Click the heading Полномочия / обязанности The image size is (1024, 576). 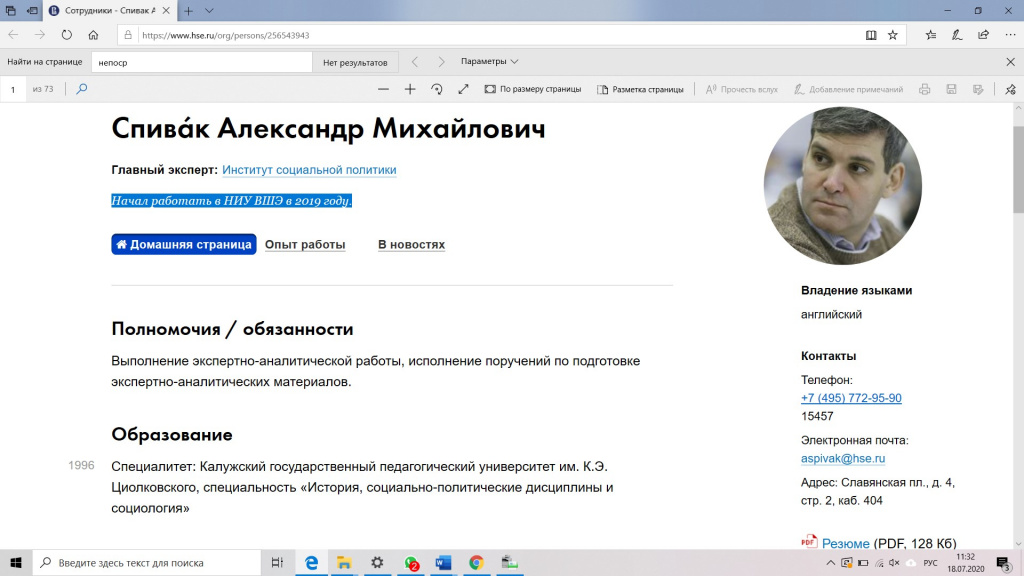pyautogui.click(x=232, y=328)
